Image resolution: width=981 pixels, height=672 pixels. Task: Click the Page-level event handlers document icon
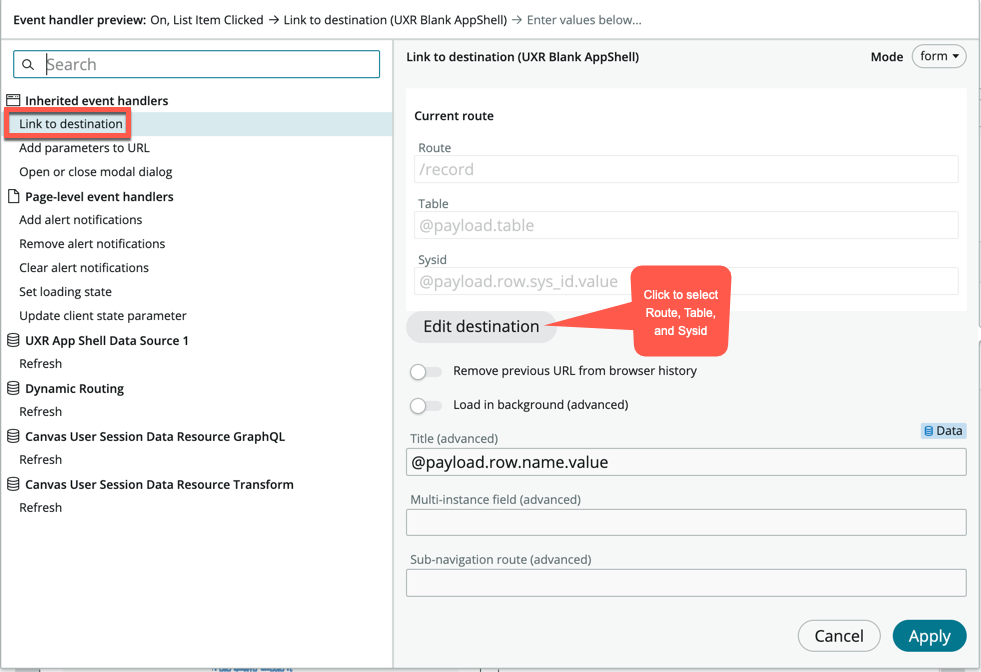(14, 196)
